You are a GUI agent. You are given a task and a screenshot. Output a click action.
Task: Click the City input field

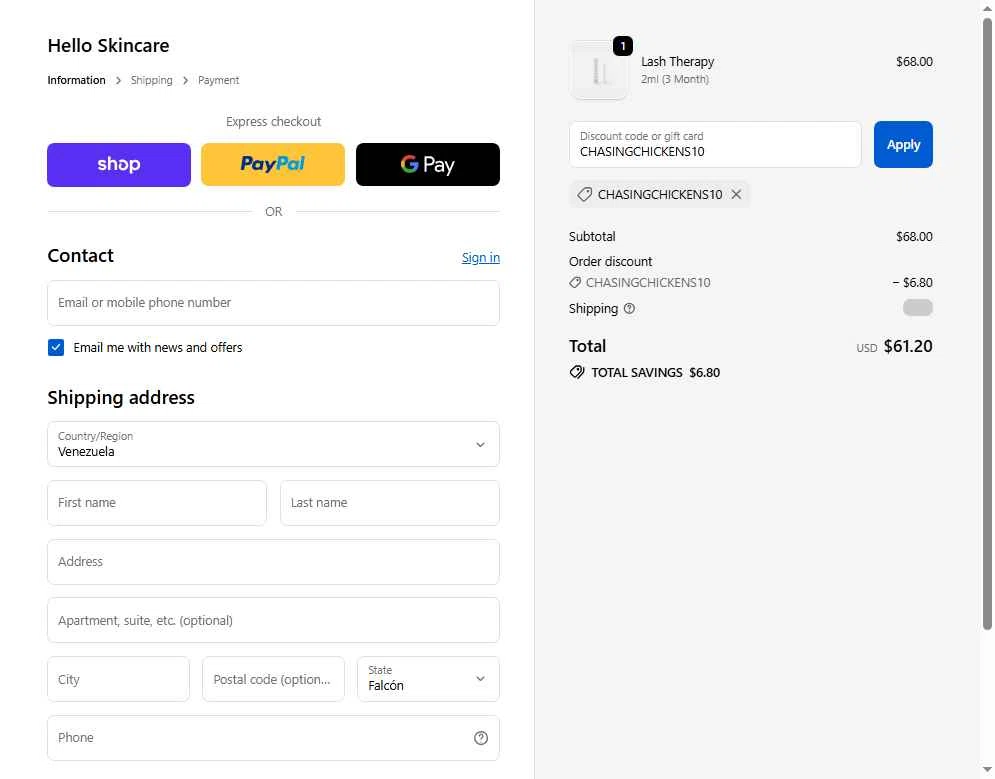(119, 679)
